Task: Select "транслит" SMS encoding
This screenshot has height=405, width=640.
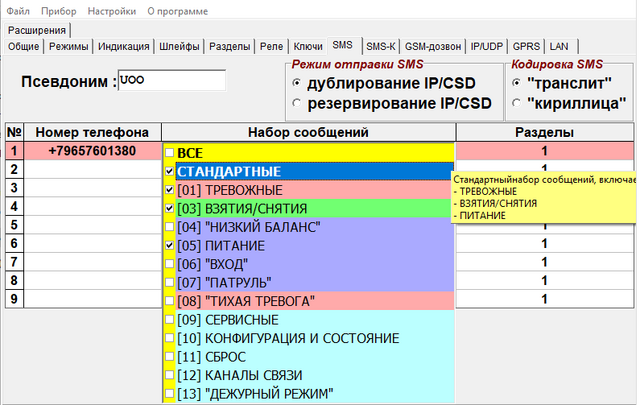Action: tap(515, 83)
